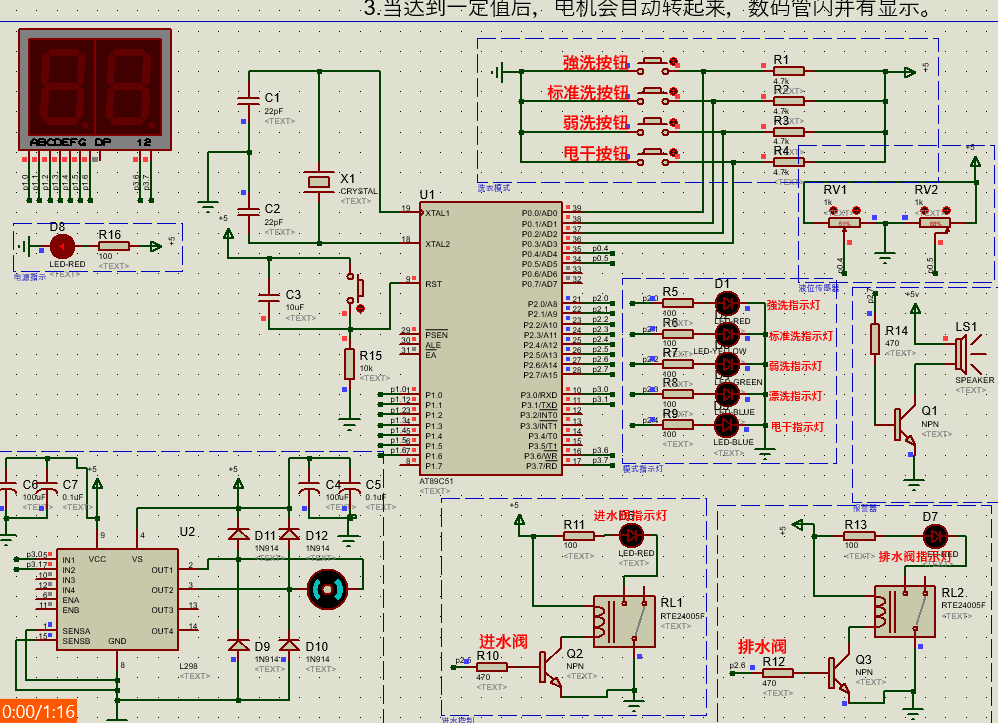Select the U2 L298 motor driver

[117, 600]
